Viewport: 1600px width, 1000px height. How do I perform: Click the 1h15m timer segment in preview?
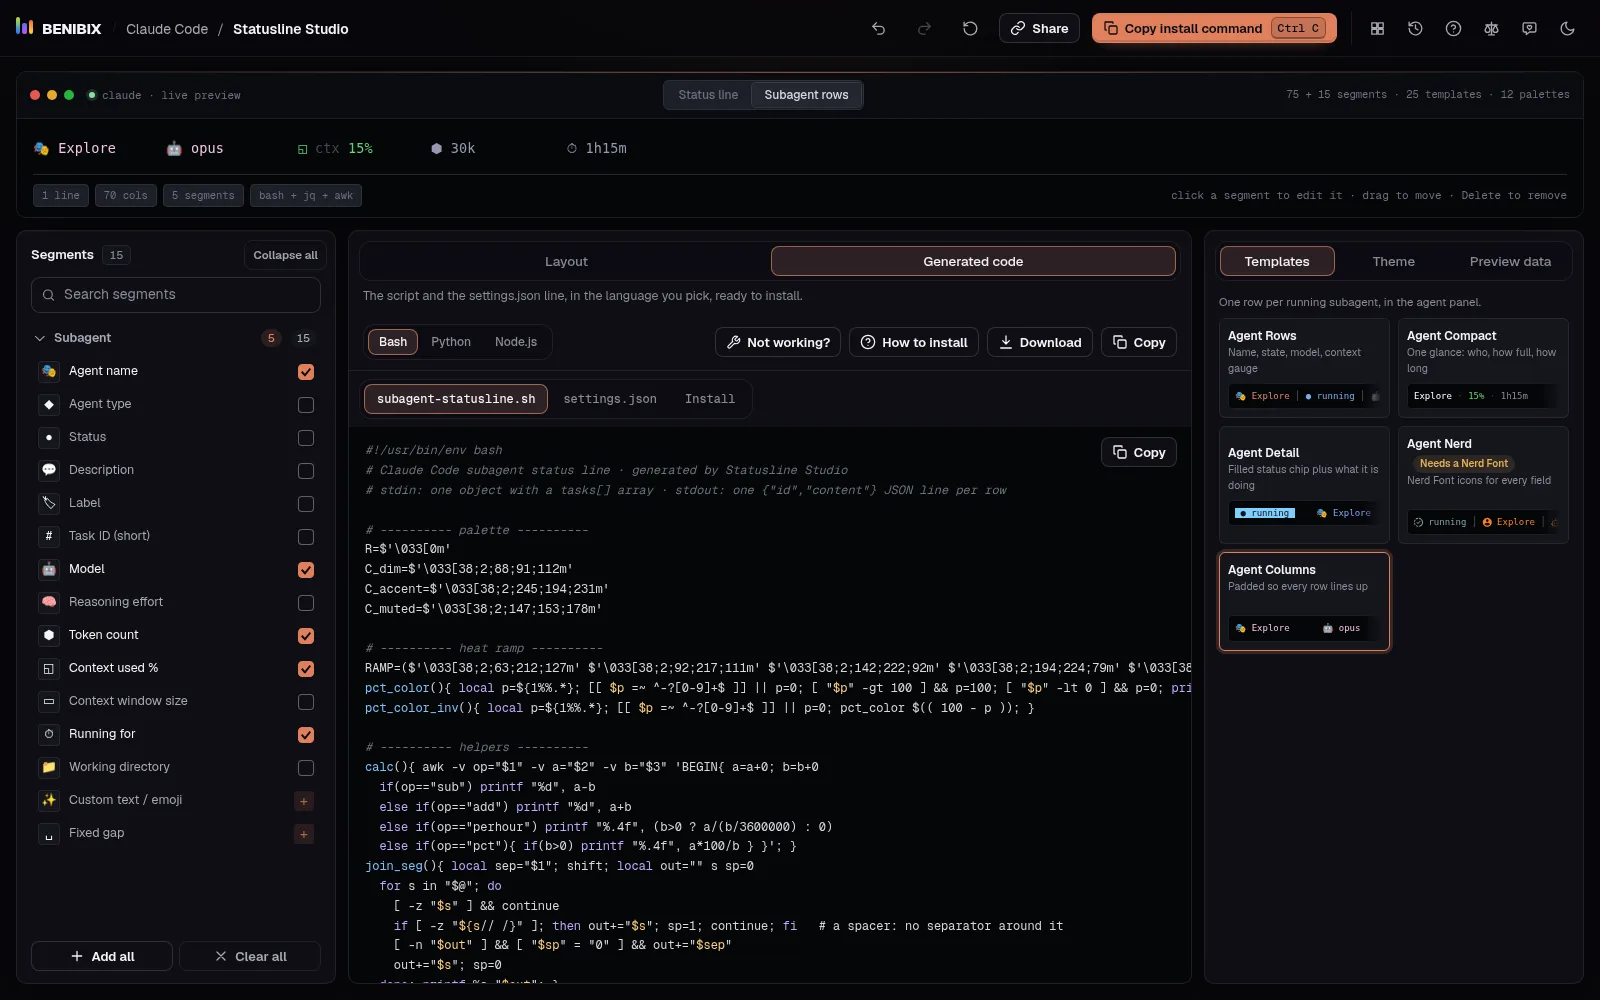[597, 148]
